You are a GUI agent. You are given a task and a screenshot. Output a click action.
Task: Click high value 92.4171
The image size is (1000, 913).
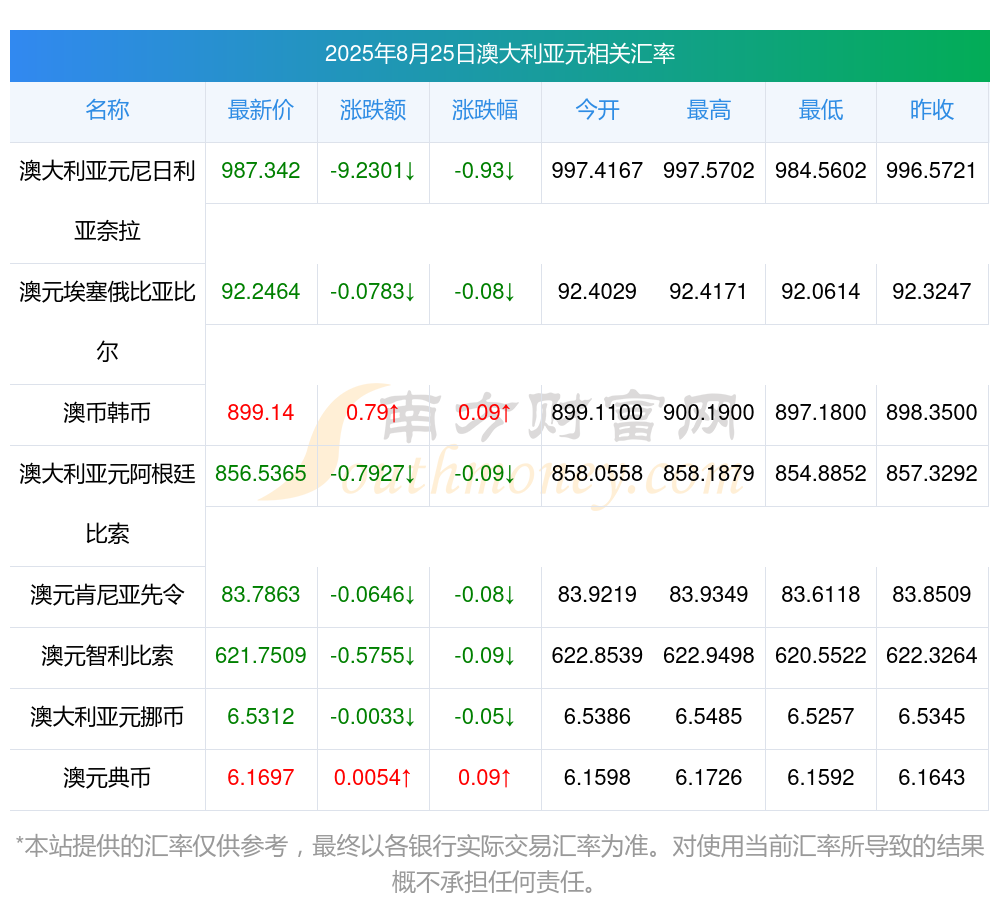point(709,292)
